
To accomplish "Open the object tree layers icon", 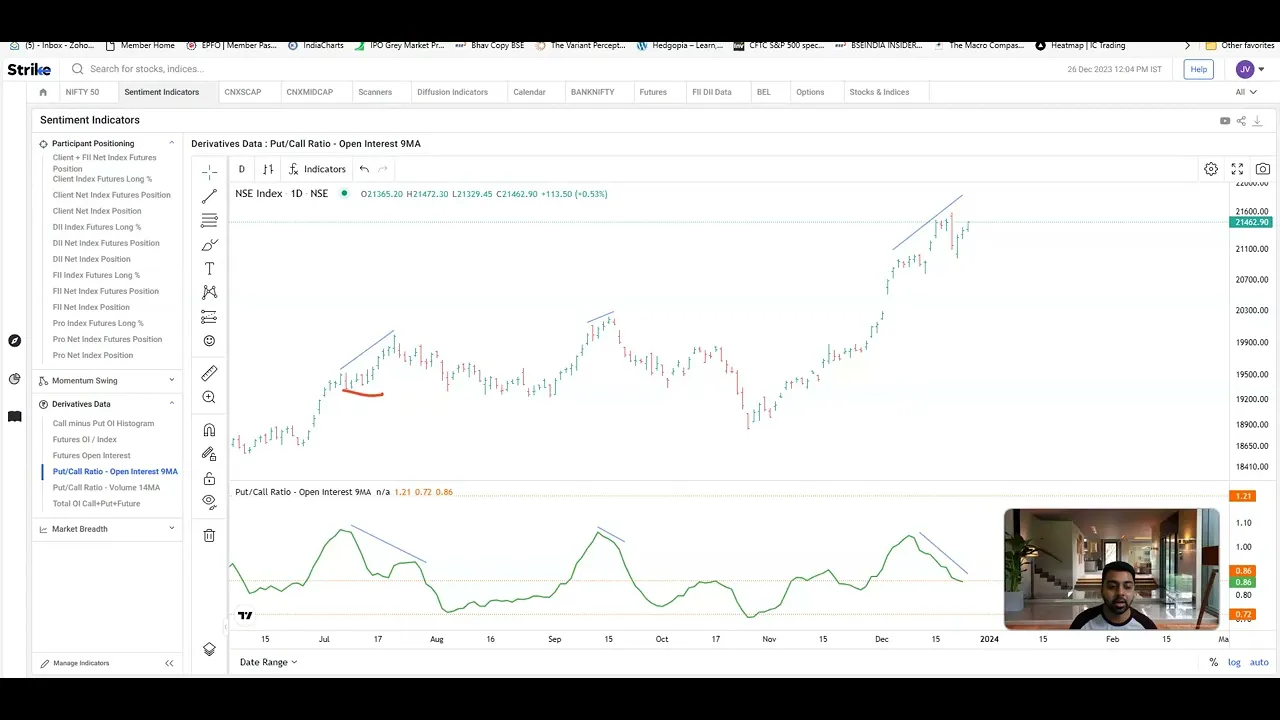I will point(209,649).
